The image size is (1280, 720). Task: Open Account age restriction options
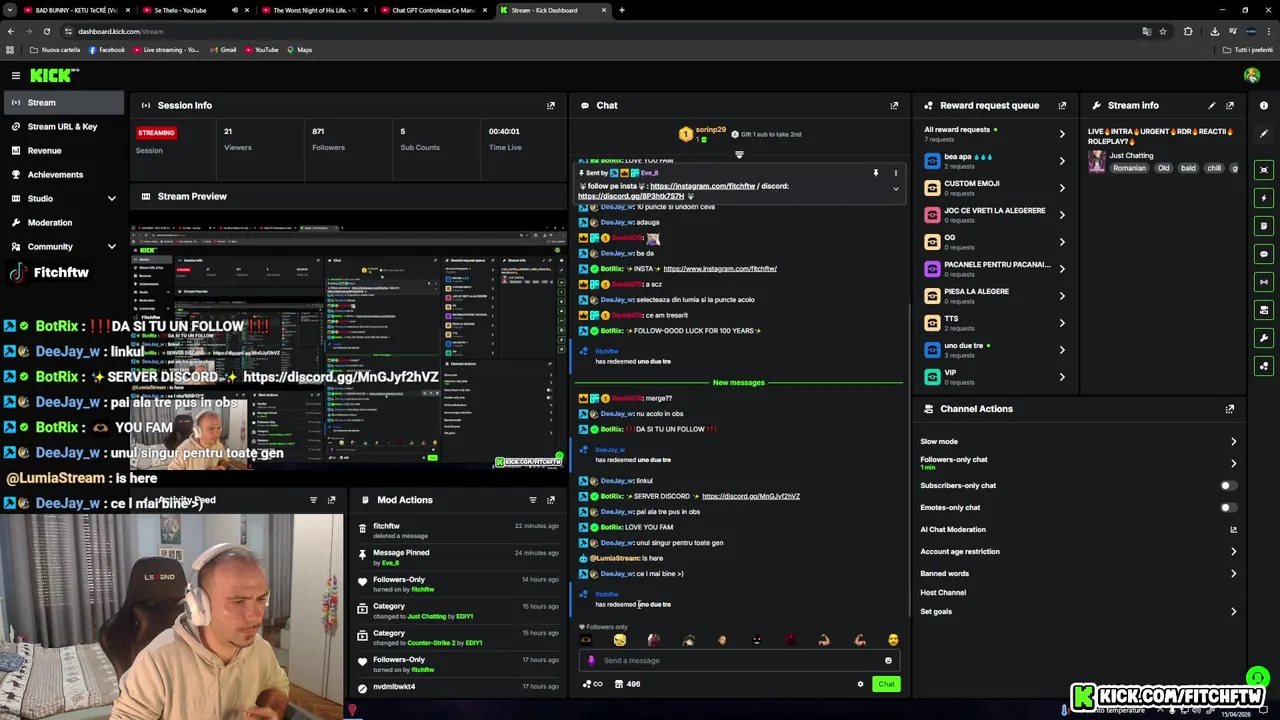coord(1080,552)
